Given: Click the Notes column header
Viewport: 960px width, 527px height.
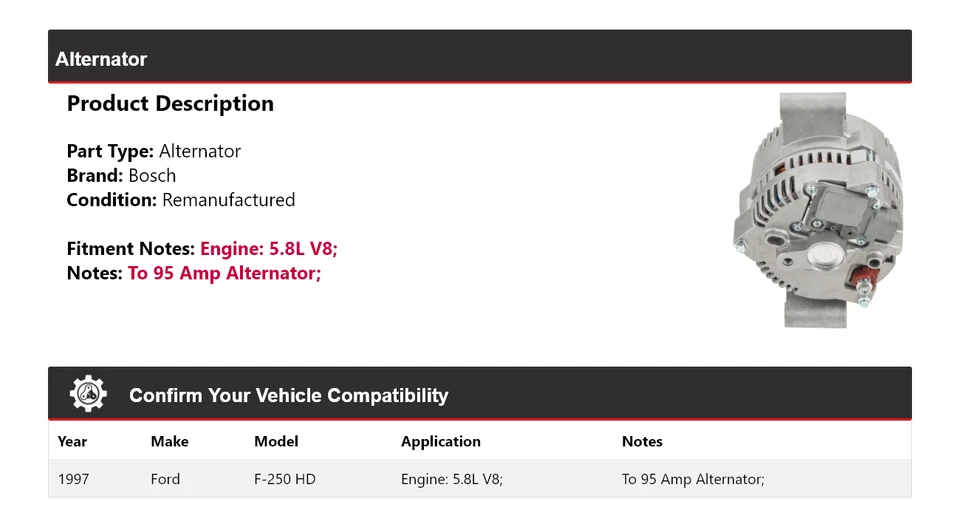Looking at the screenshot, I should click(642, 441).
